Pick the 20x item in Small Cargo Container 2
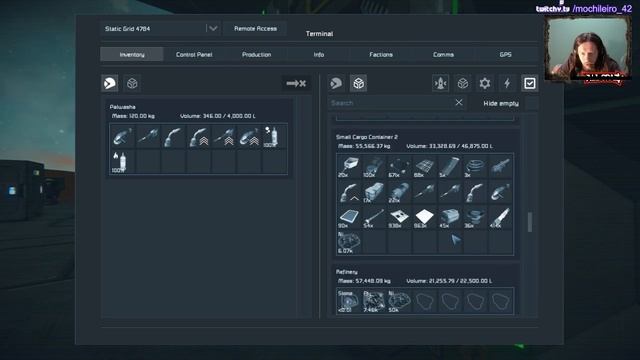Screen dimensions: 640x360 pyautogui.click(x=349, y=167)
